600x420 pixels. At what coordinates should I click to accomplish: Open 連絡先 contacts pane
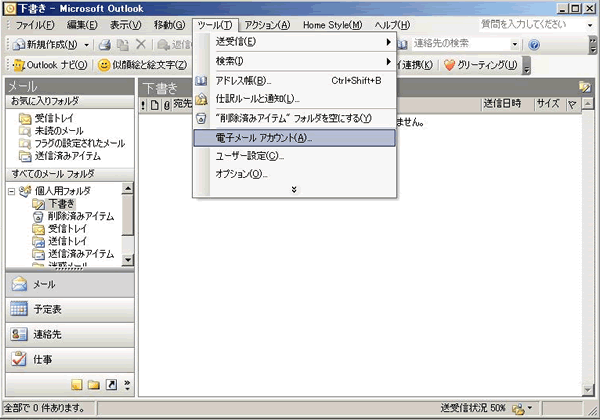pyautogui.click(x=70, y=335)
